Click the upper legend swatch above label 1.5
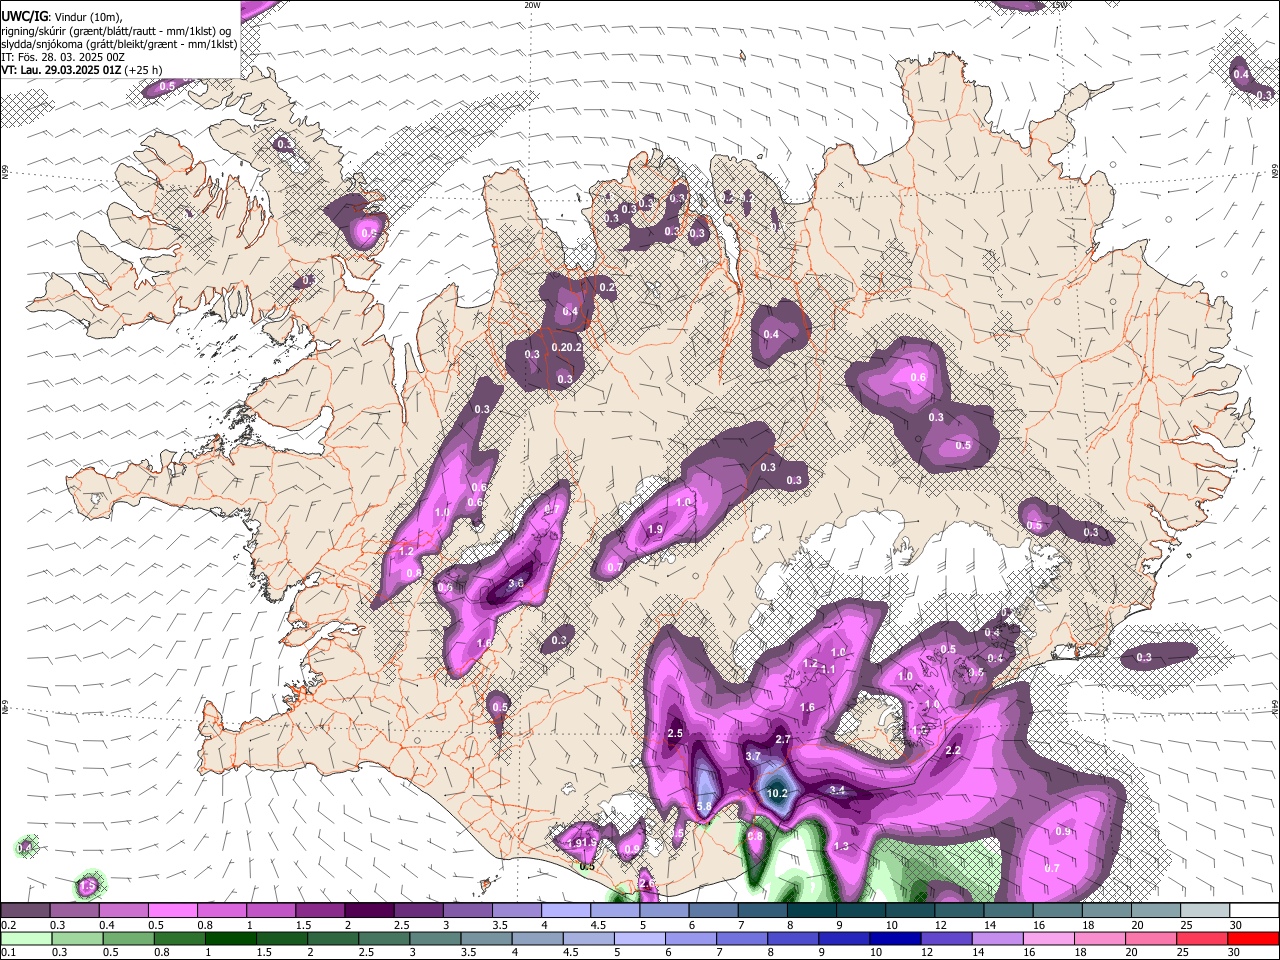The width and height of the screenshot is (1280, 960). point(320,911)
